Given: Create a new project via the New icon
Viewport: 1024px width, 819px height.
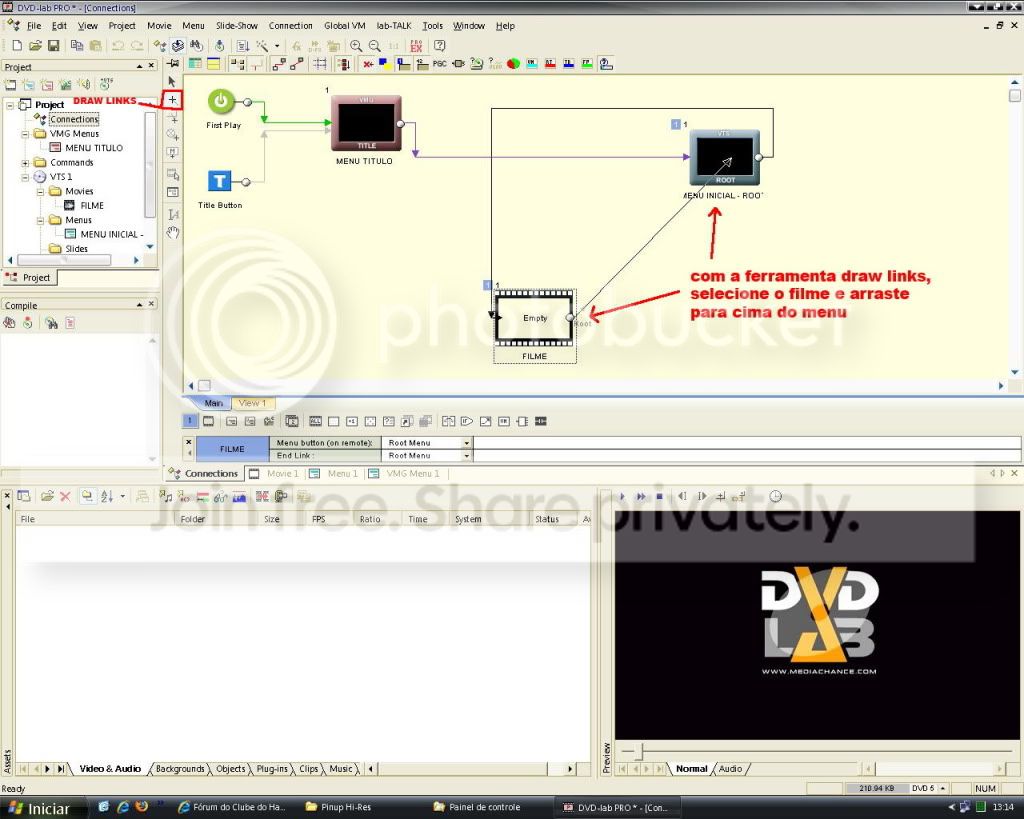Looking at the screenshot, I should pyautogui.click(x=18, y=45).
